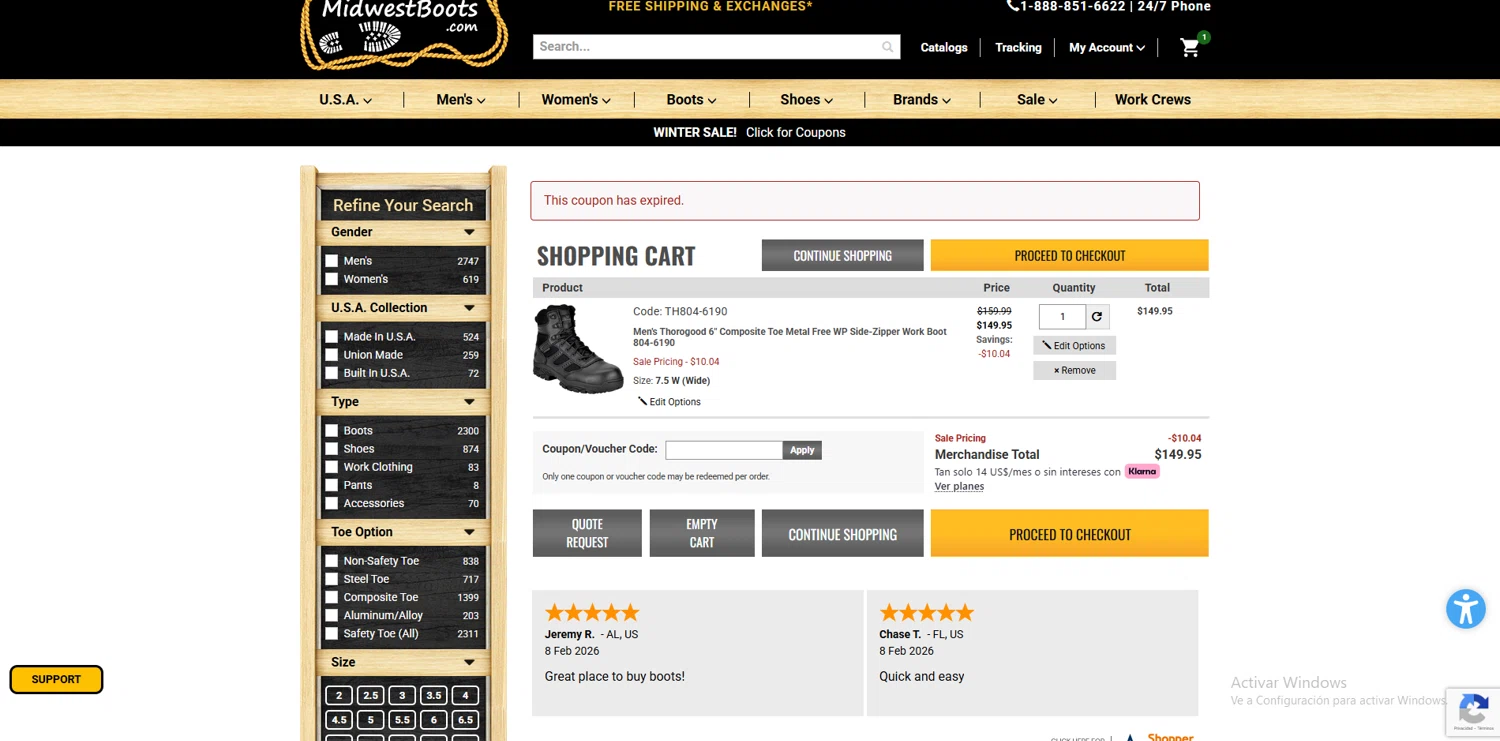Click Chase T.'s five-star rating
The image size is (1500, 741).
point(926,612)
